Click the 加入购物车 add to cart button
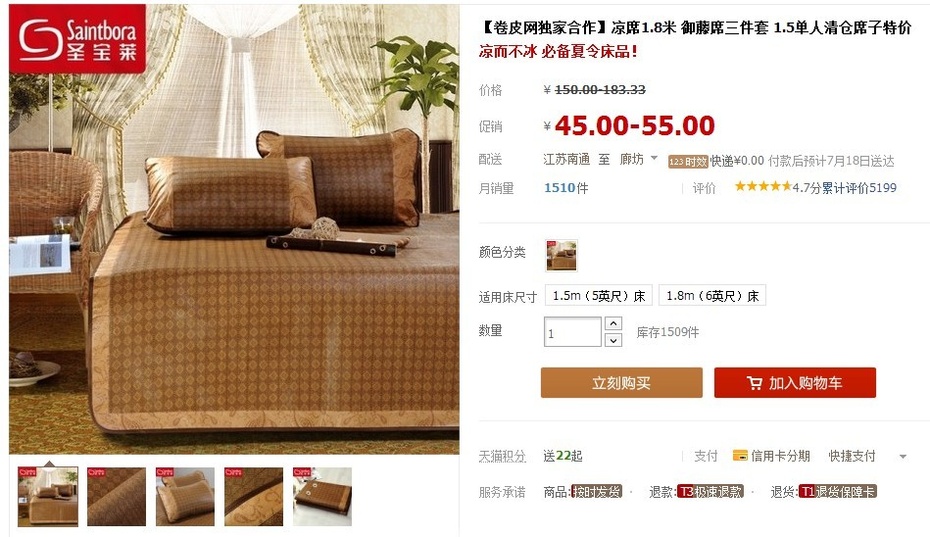This screenshot has width=930, height=537. coord(795,383)
